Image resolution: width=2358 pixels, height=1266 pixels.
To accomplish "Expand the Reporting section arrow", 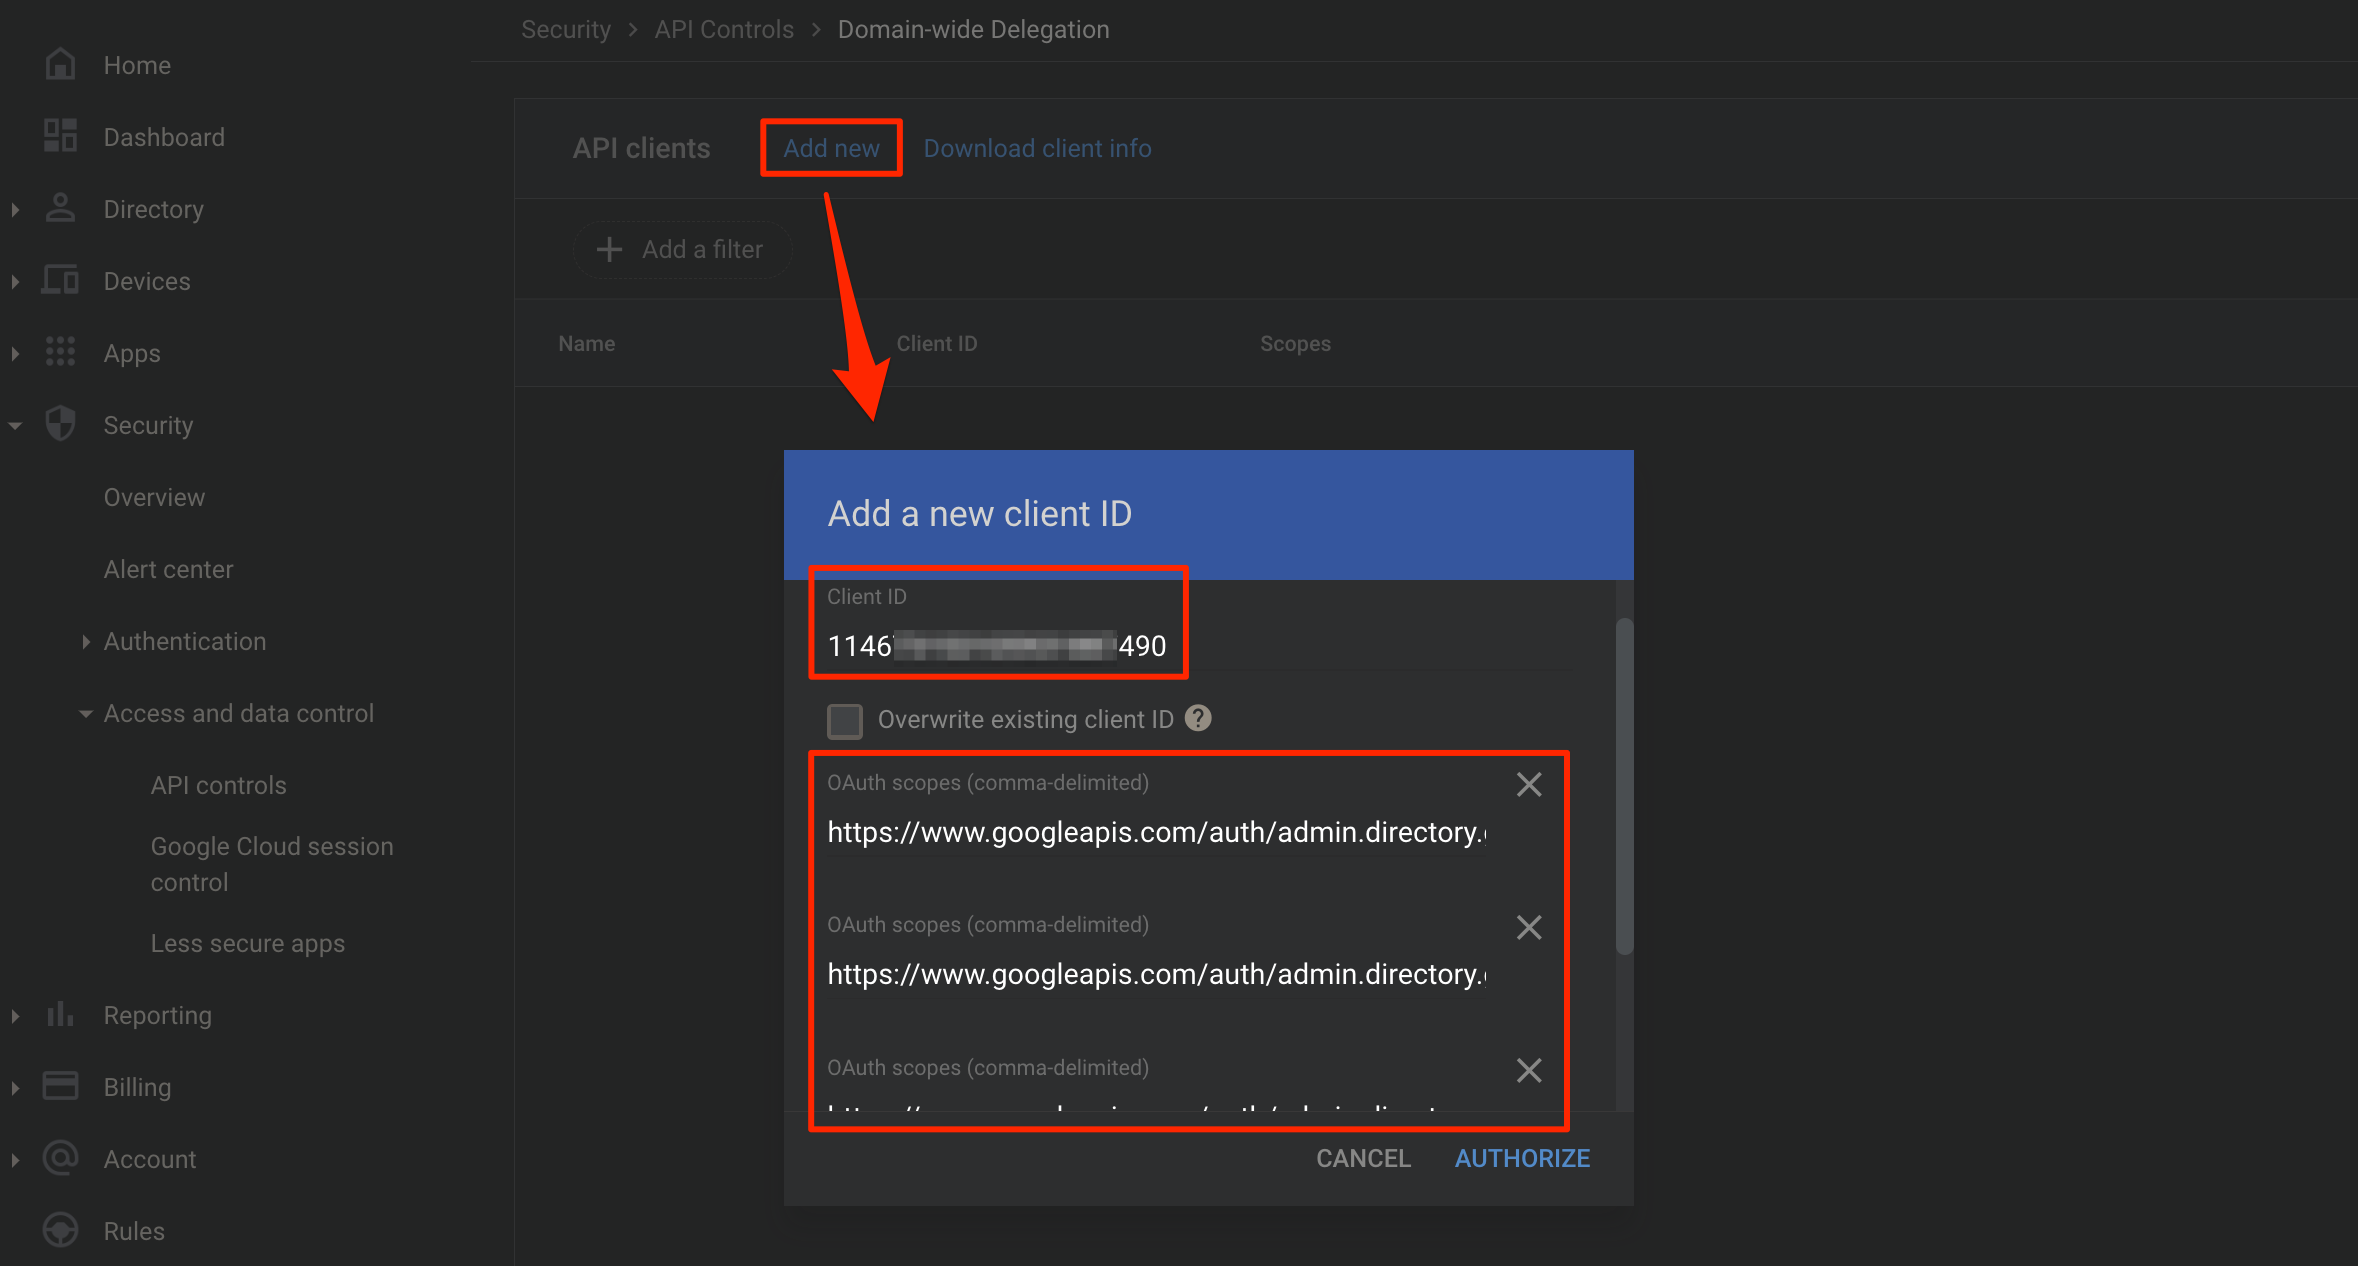I will tap(15, 1015).
